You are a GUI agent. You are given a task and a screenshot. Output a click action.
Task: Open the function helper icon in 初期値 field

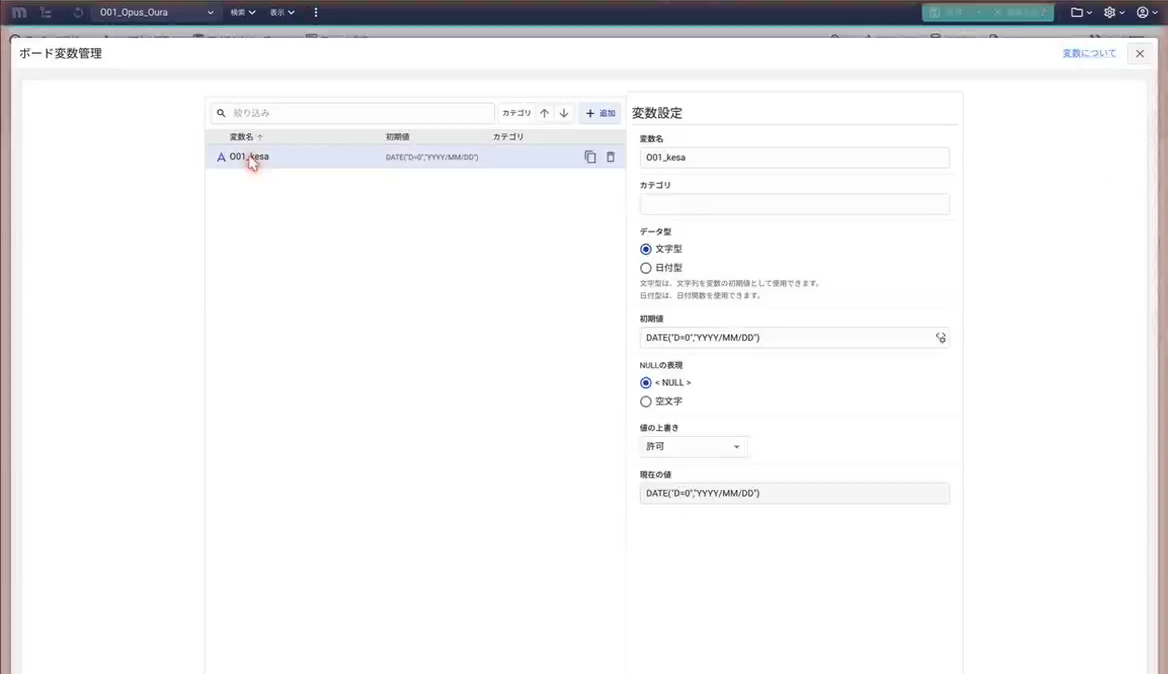point(941,338)
